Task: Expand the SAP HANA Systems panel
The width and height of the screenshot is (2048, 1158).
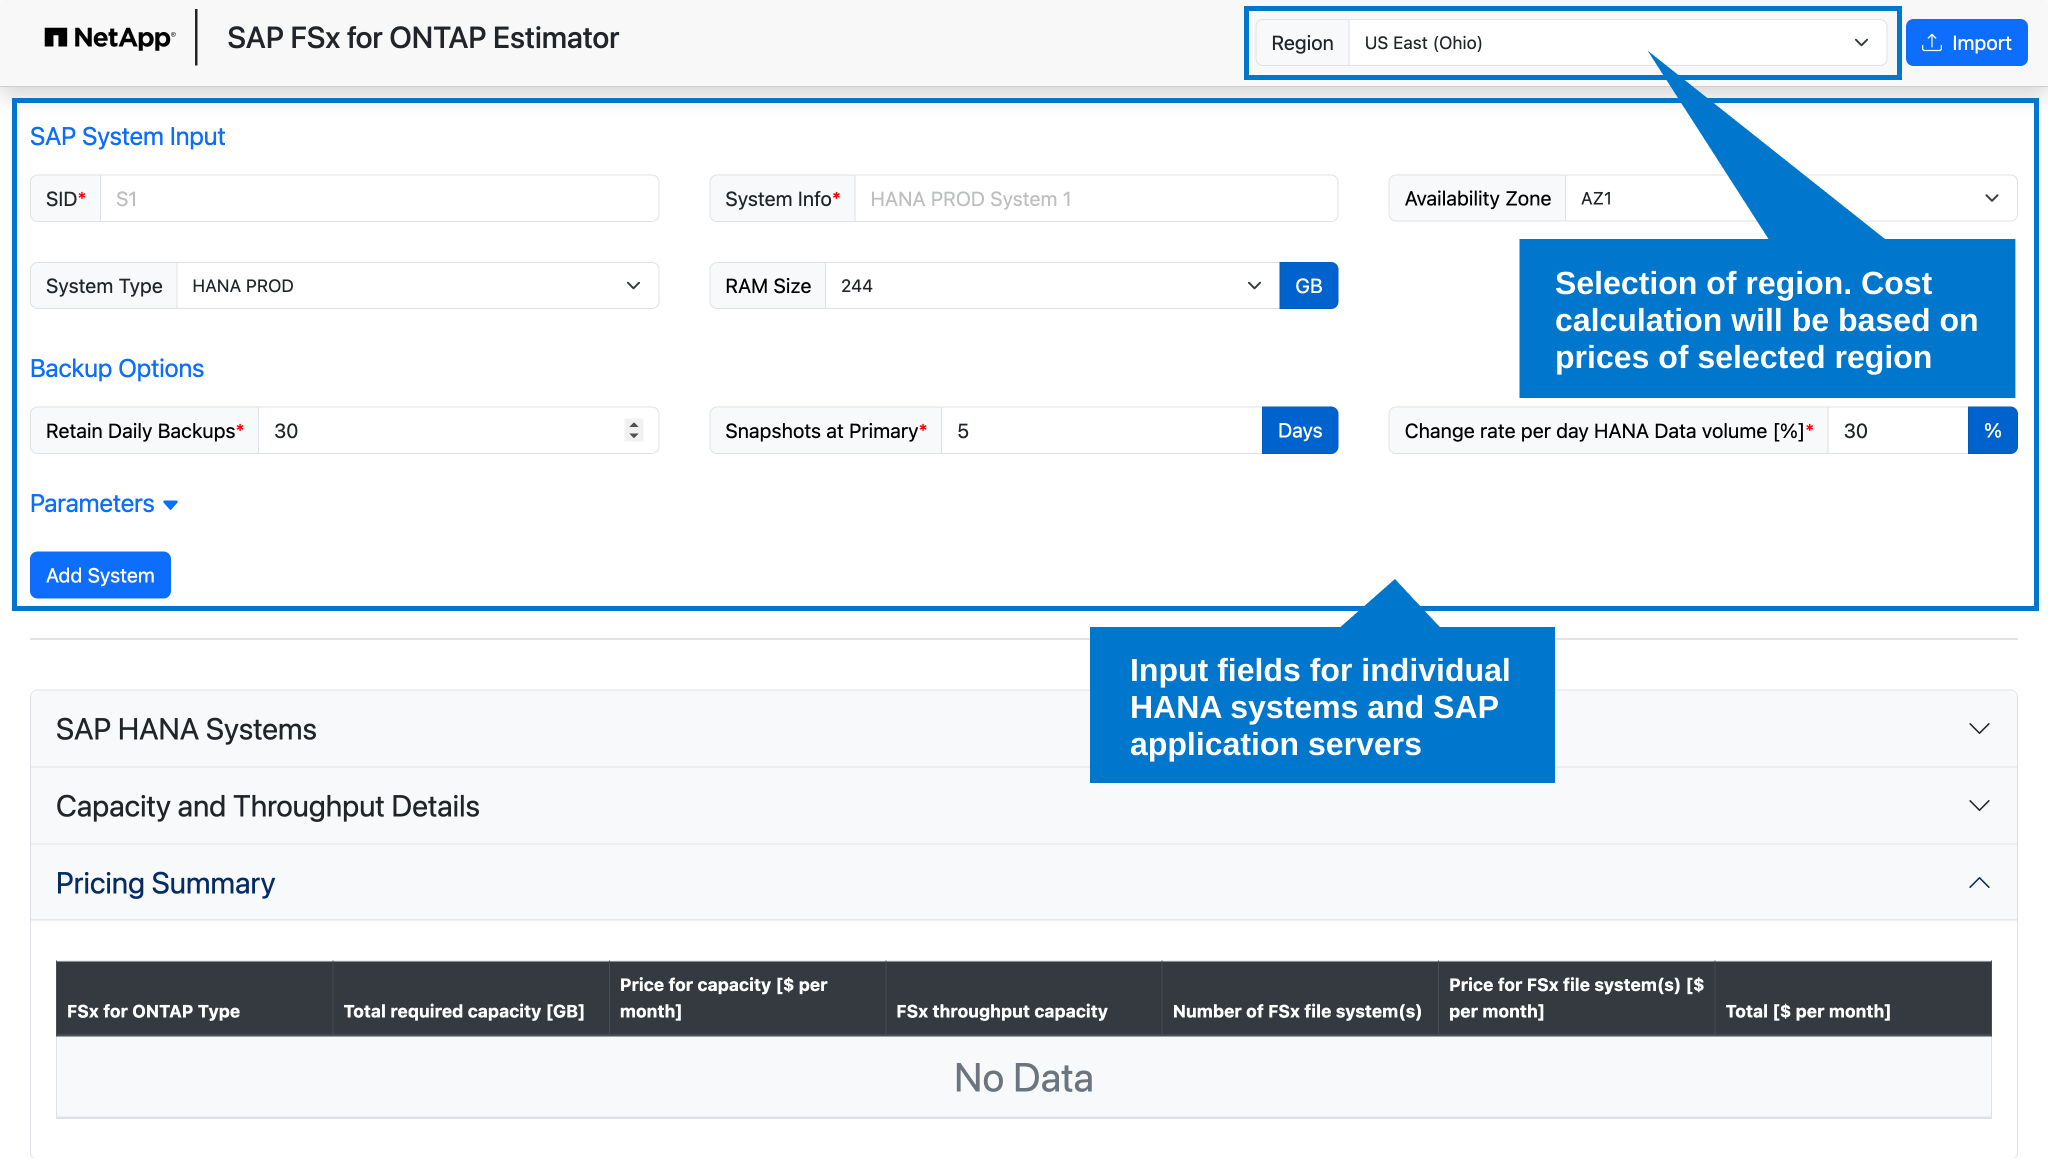Action: (1024, 729)
